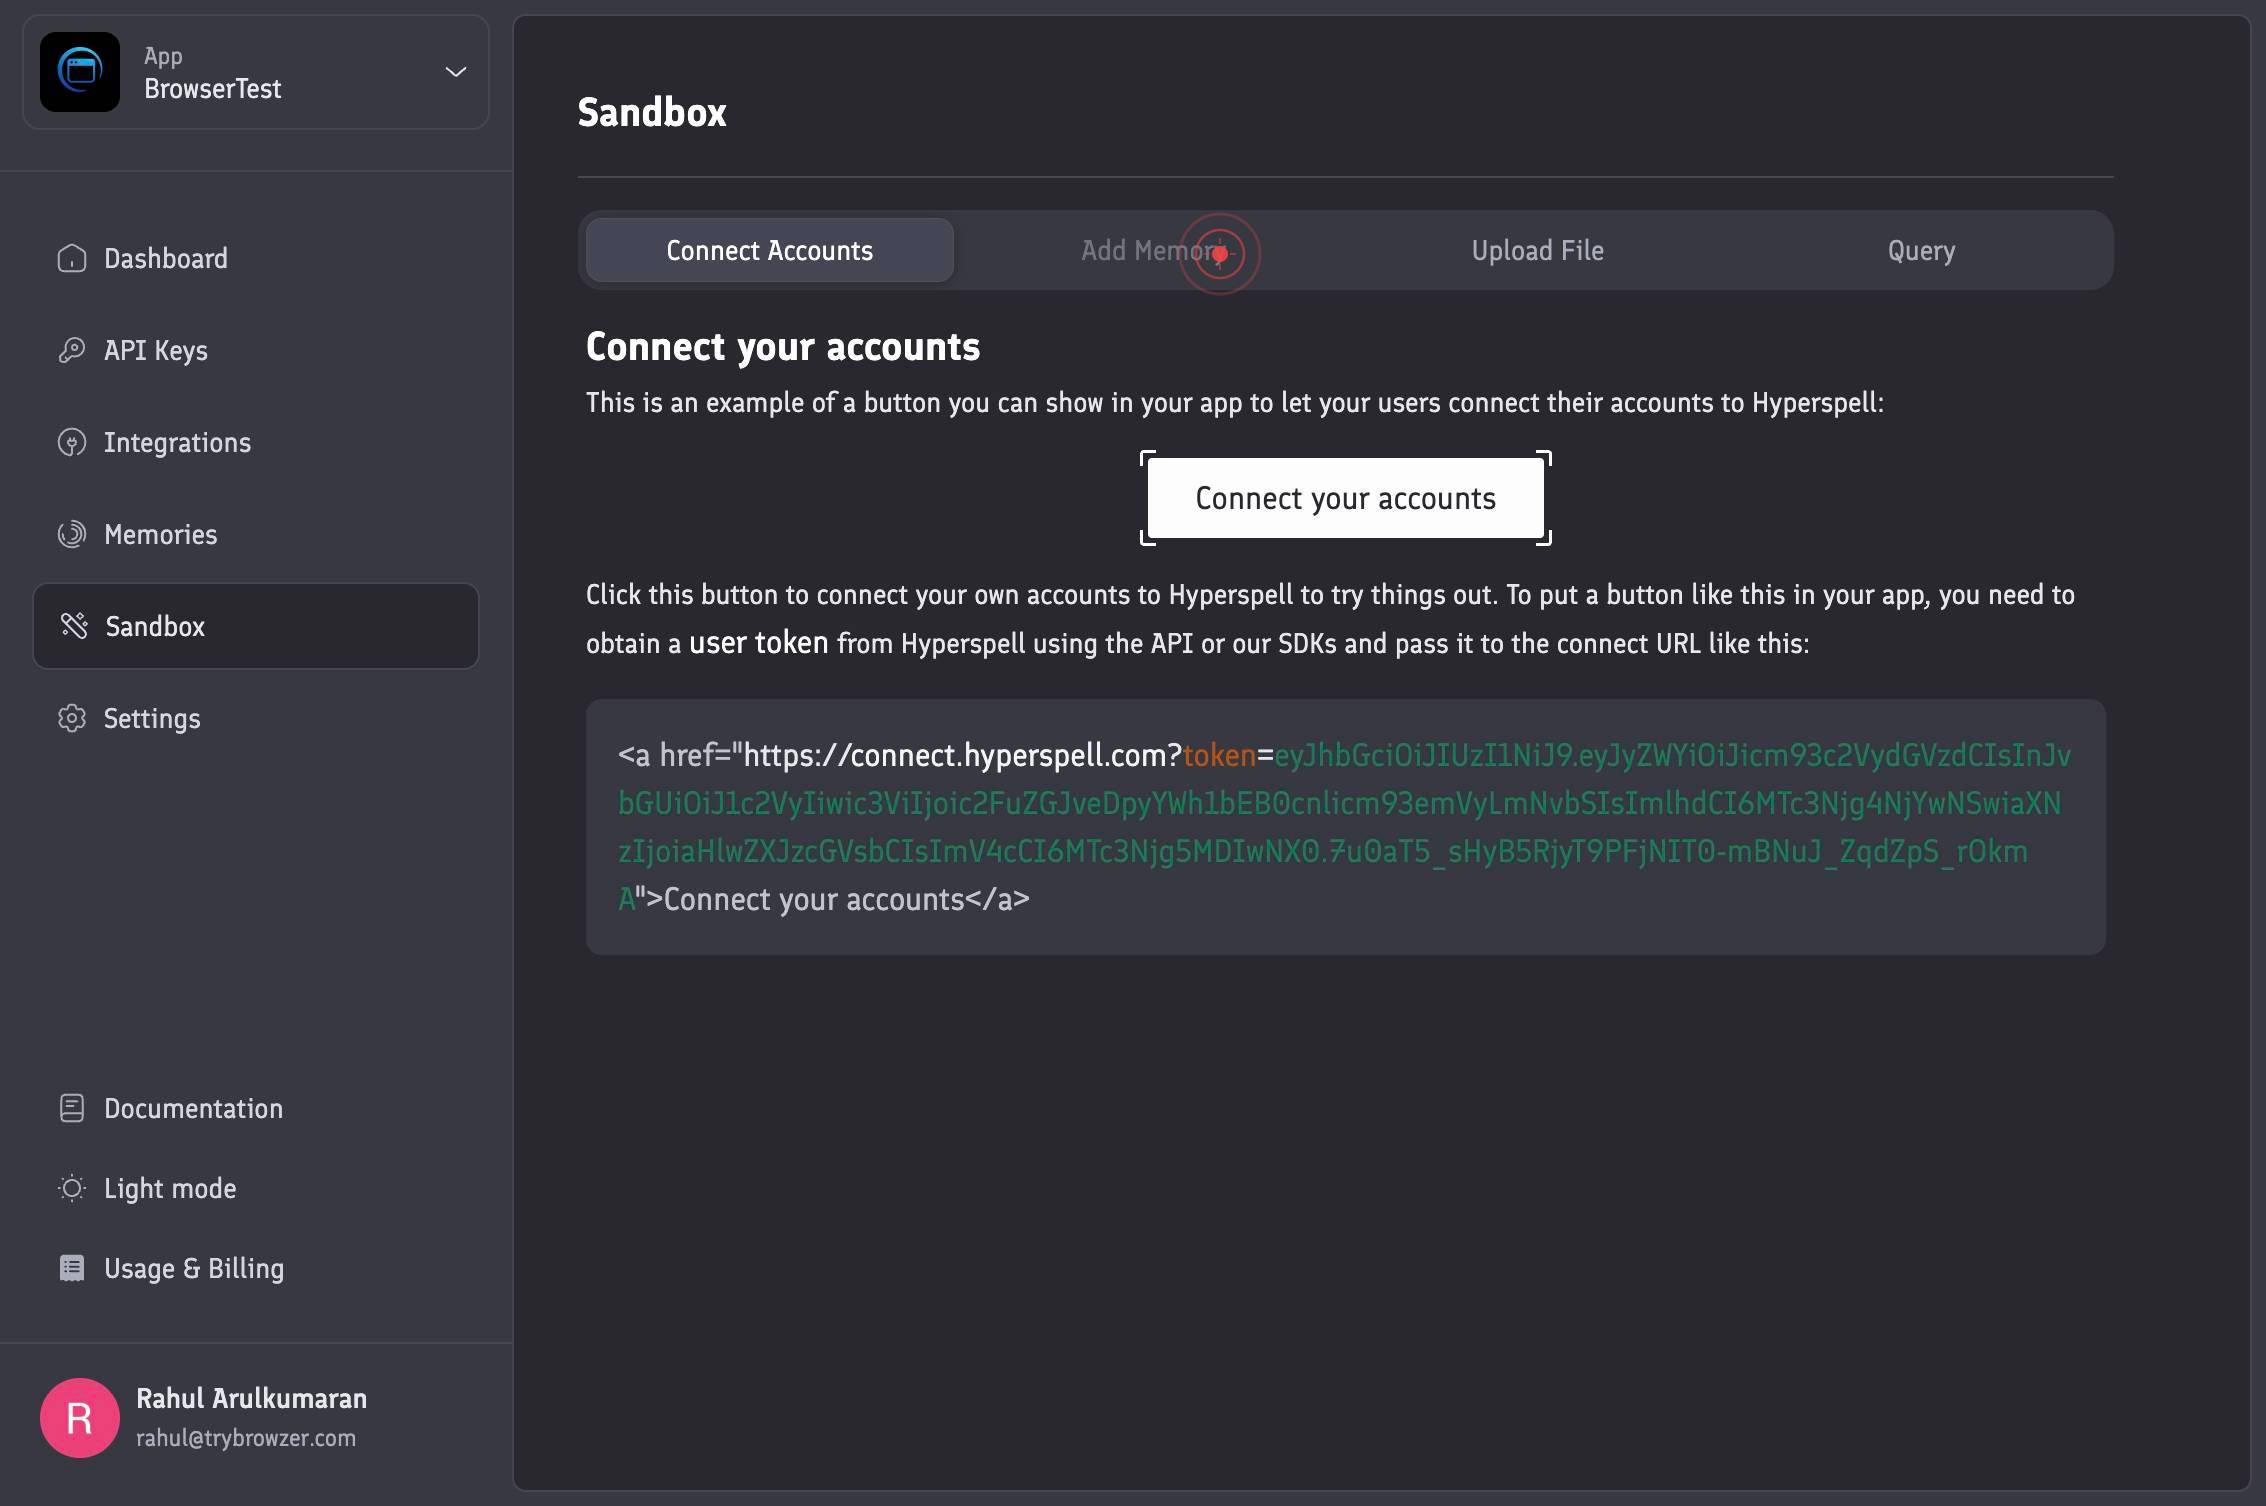Image resolution: width=2266 pixels, height=1506 pixels.
Task: Switch to the Add Memory tab
Action: pyautogui.click(x=1153, y=250)
